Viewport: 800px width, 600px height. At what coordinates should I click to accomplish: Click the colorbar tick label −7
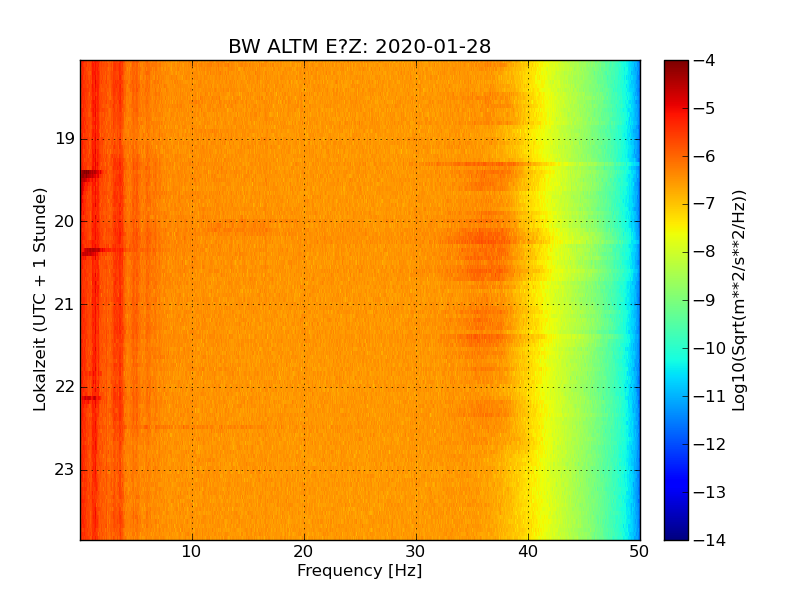[705, 204]
